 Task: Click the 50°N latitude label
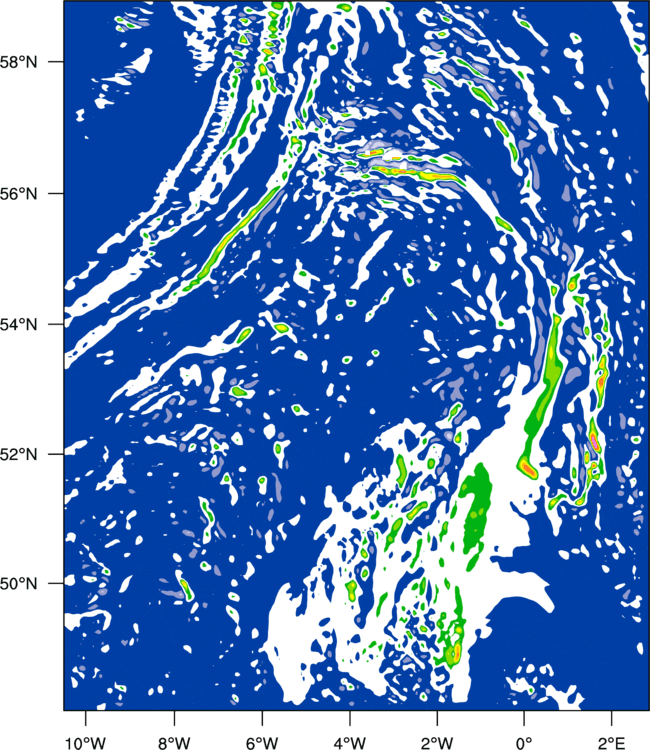tap(19, 584)
